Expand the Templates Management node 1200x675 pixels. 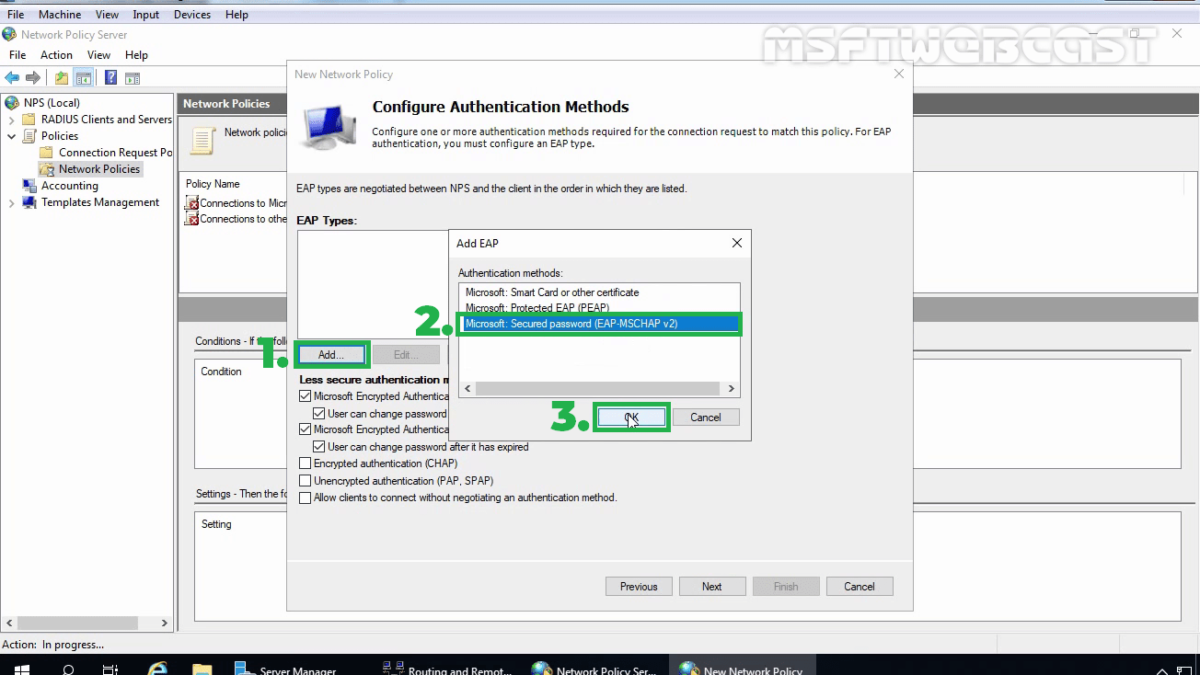[x=12, y=202]
